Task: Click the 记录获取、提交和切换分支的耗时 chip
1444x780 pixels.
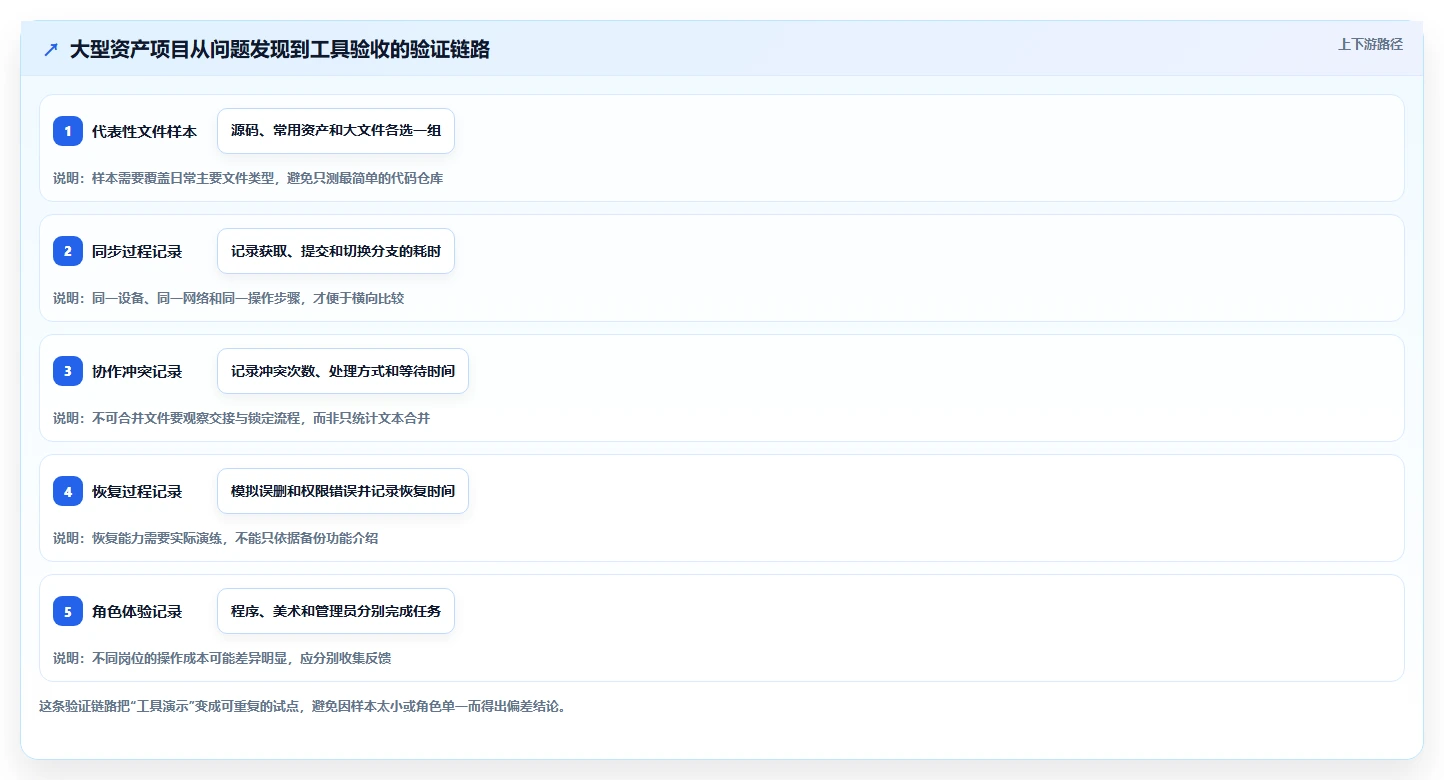Action: (x=336, y=251)
